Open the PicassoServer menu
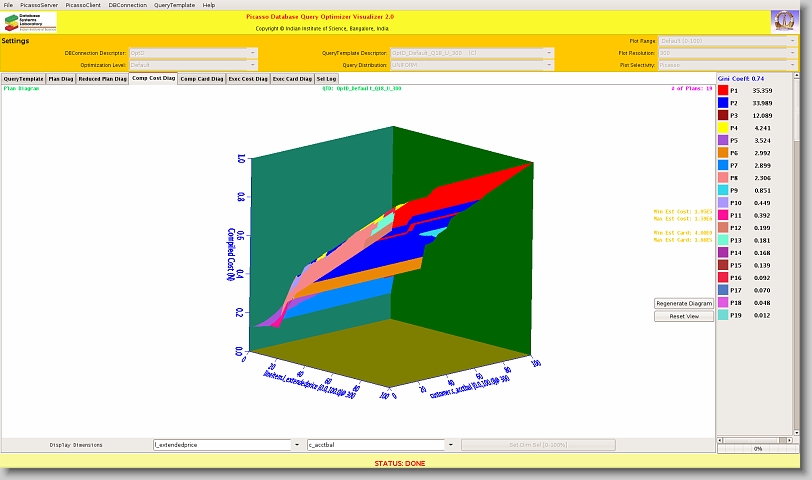Viewport: 812px width, 480px height. click(x=39, y=5)
